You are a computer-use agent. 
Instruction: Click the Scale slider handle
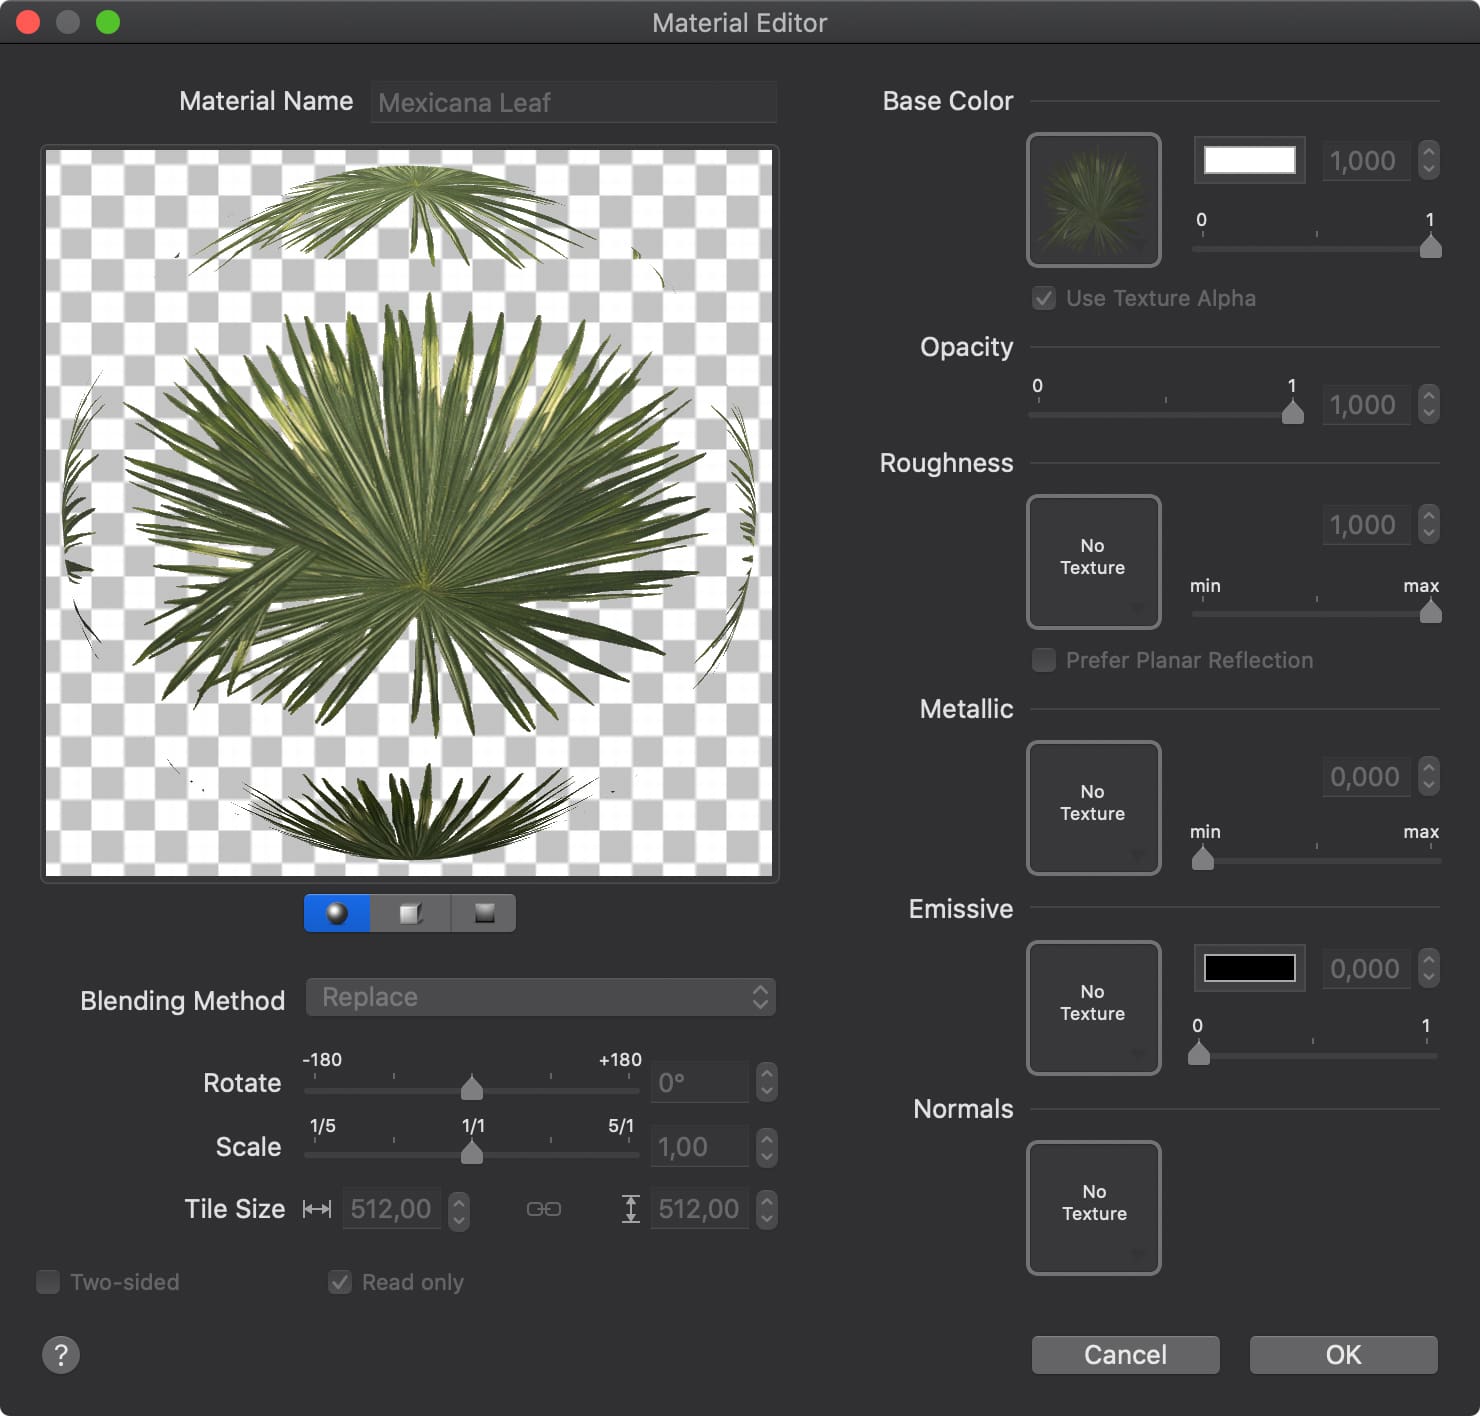pyautogui.click(x=472, y=1152)
